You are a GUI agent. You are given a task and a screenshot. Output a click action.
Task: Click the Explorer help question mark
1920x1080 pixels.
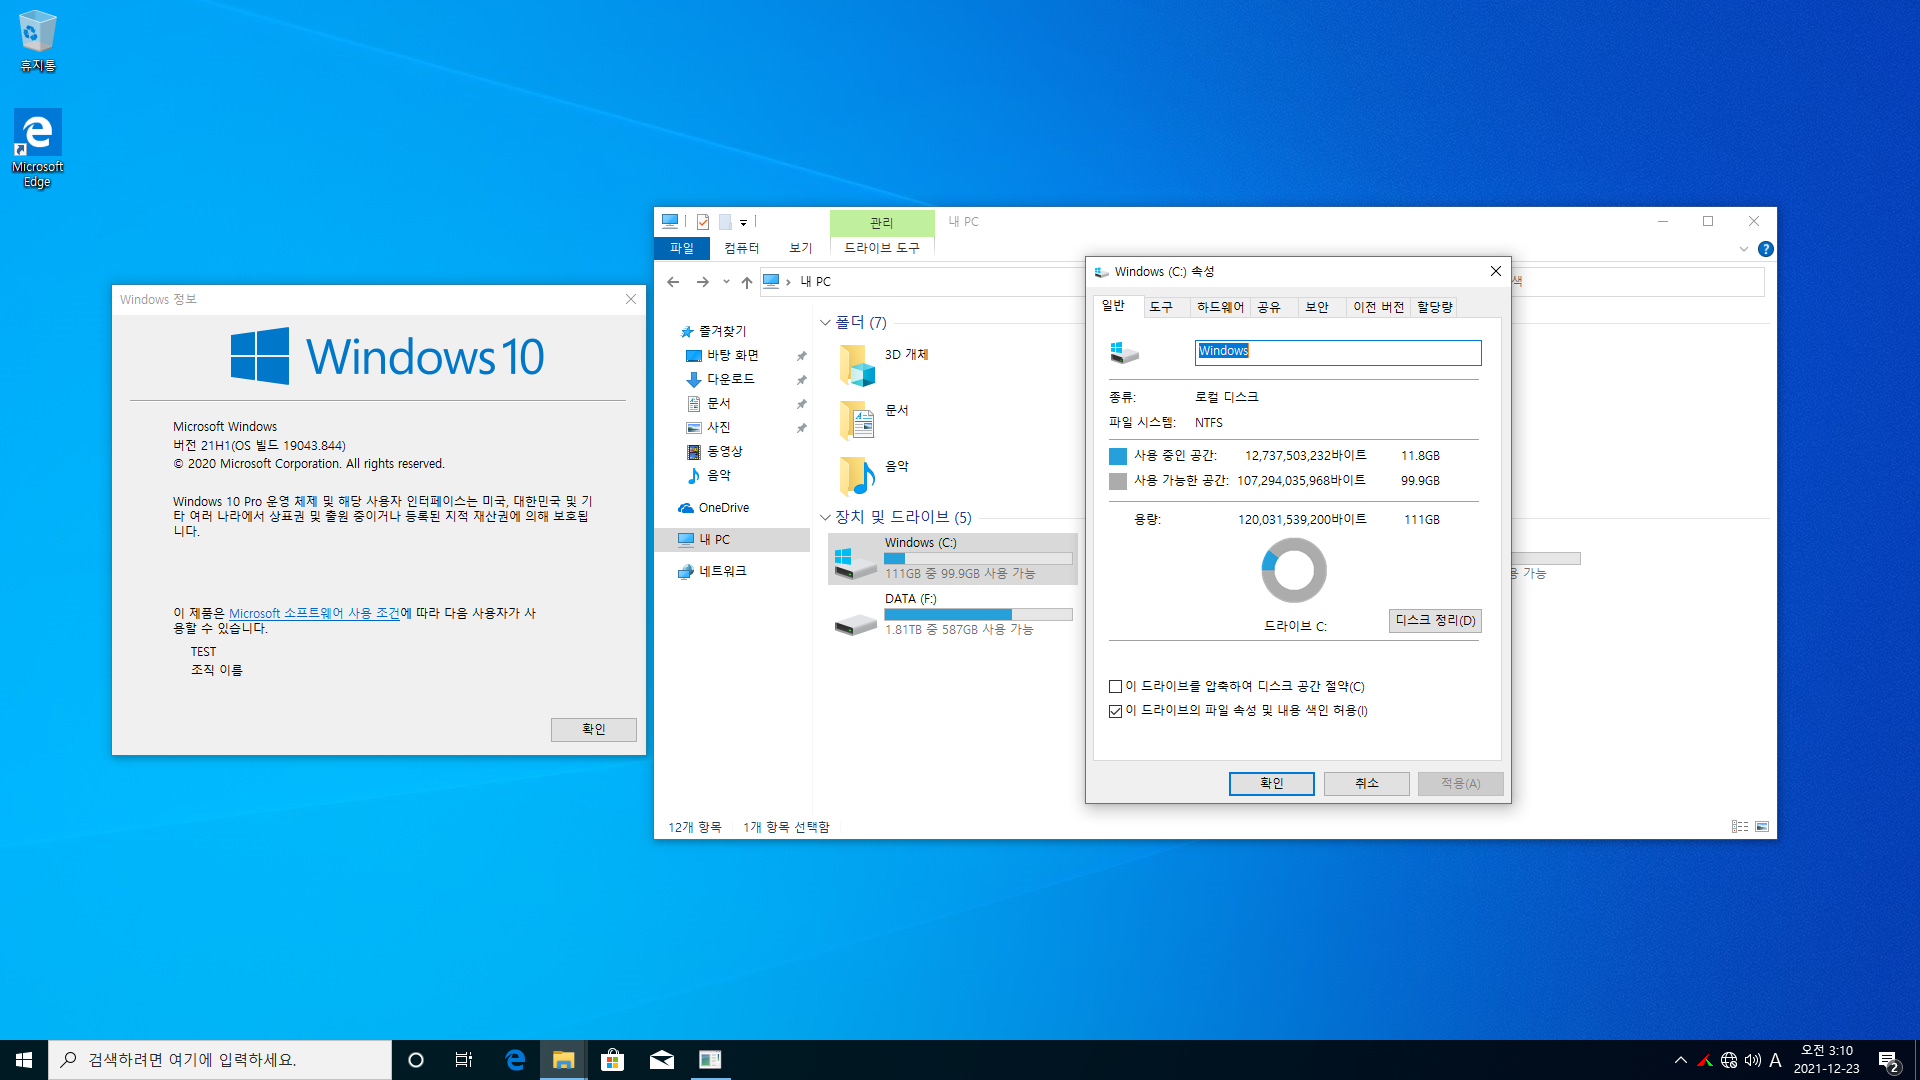(x=1766, y=249)
